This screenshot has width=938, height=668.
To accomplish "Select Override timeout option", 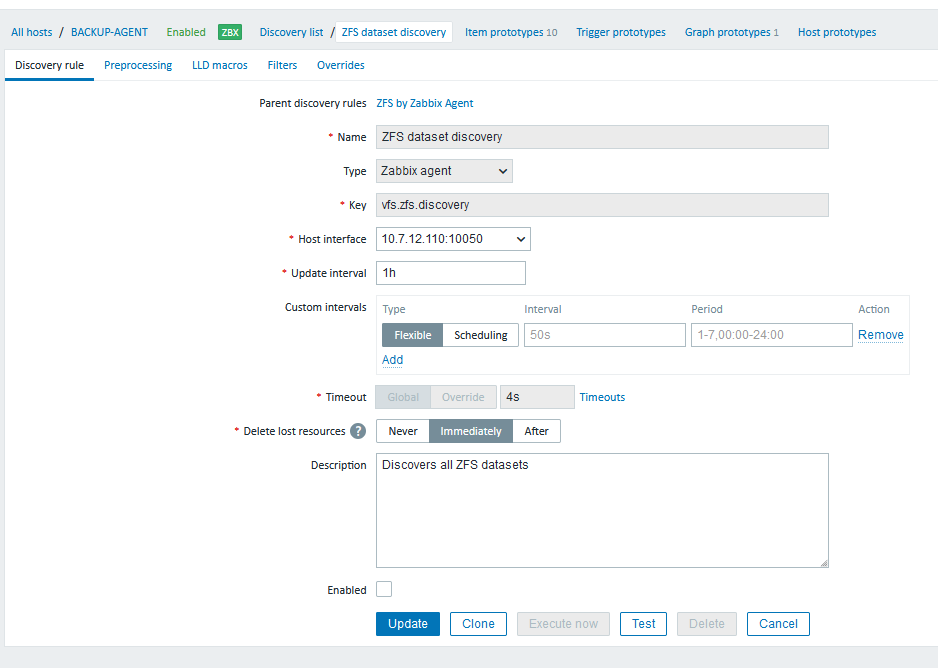I will point(463,397).
